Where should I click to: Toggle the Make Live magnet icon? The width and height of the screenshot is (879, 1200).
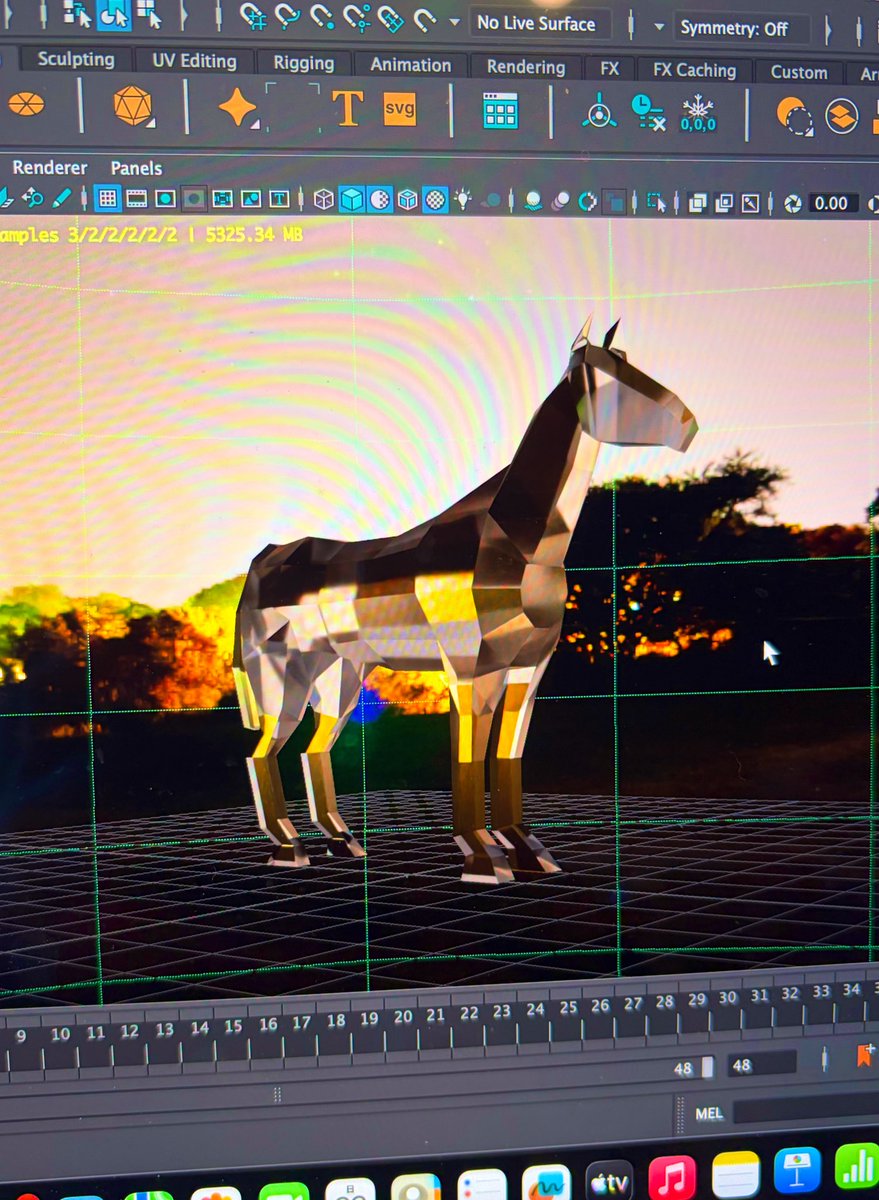tap(425, 20)
